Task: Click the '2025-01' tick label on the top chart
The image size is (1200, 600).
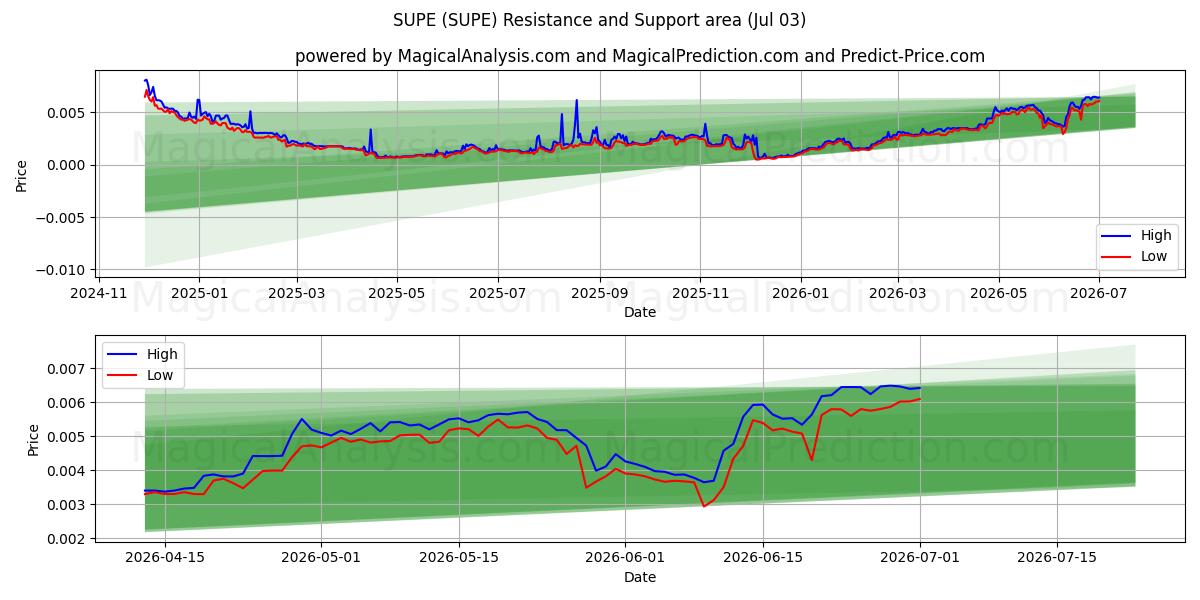Action: click(x=199, y=293)
